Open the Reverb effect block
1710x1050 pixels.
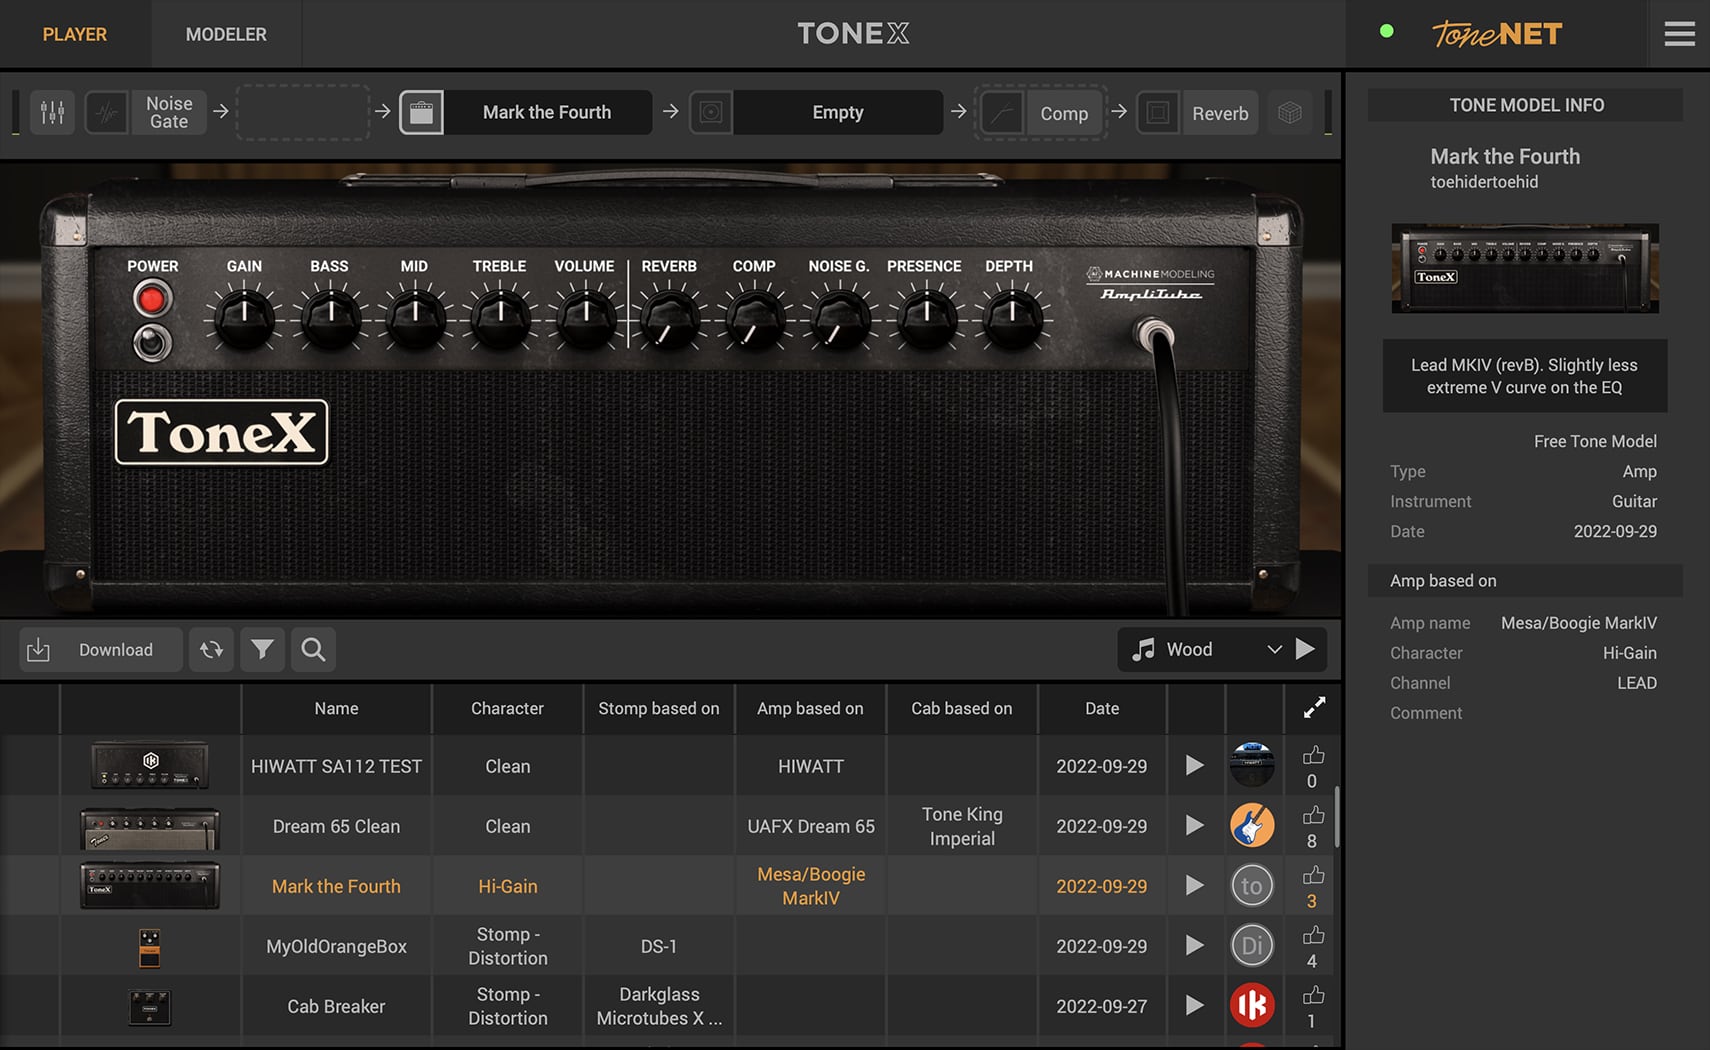(x=1220, y=114)
